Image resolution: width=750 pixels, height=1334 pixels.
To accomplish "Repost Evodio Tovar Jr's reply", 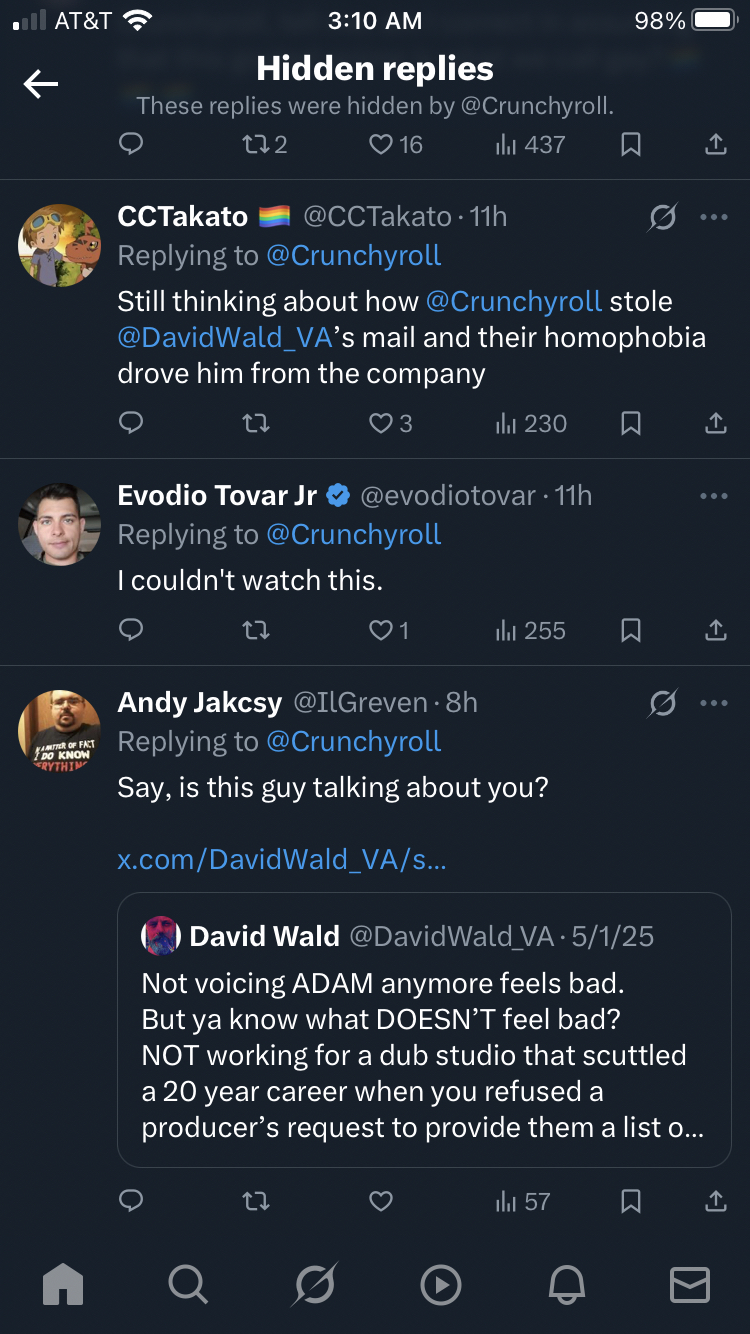I will [x=256, y=631].
